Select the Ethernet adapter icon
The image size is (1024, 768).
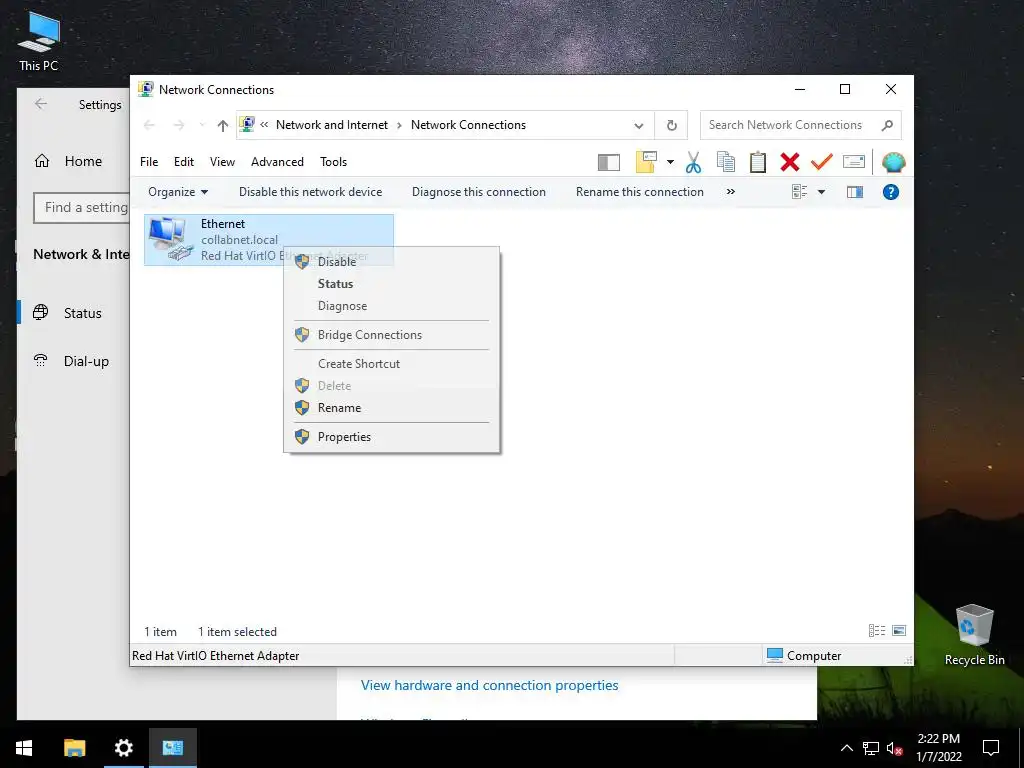coord(170,239)
